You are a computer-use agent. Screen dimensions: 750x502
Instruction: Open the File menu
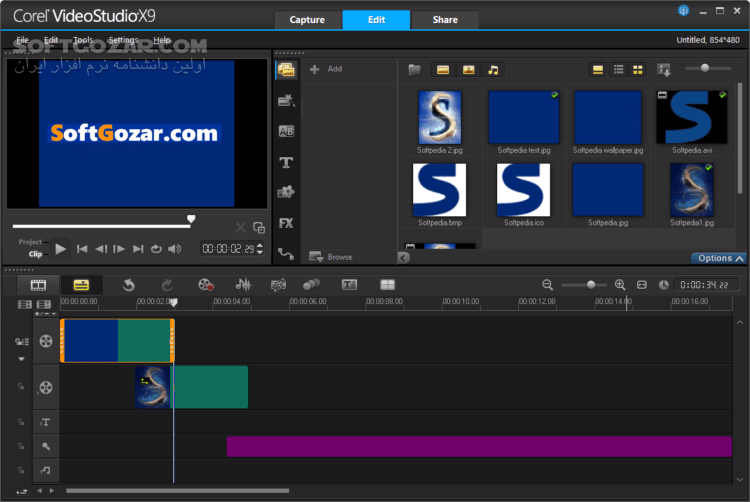22,40
